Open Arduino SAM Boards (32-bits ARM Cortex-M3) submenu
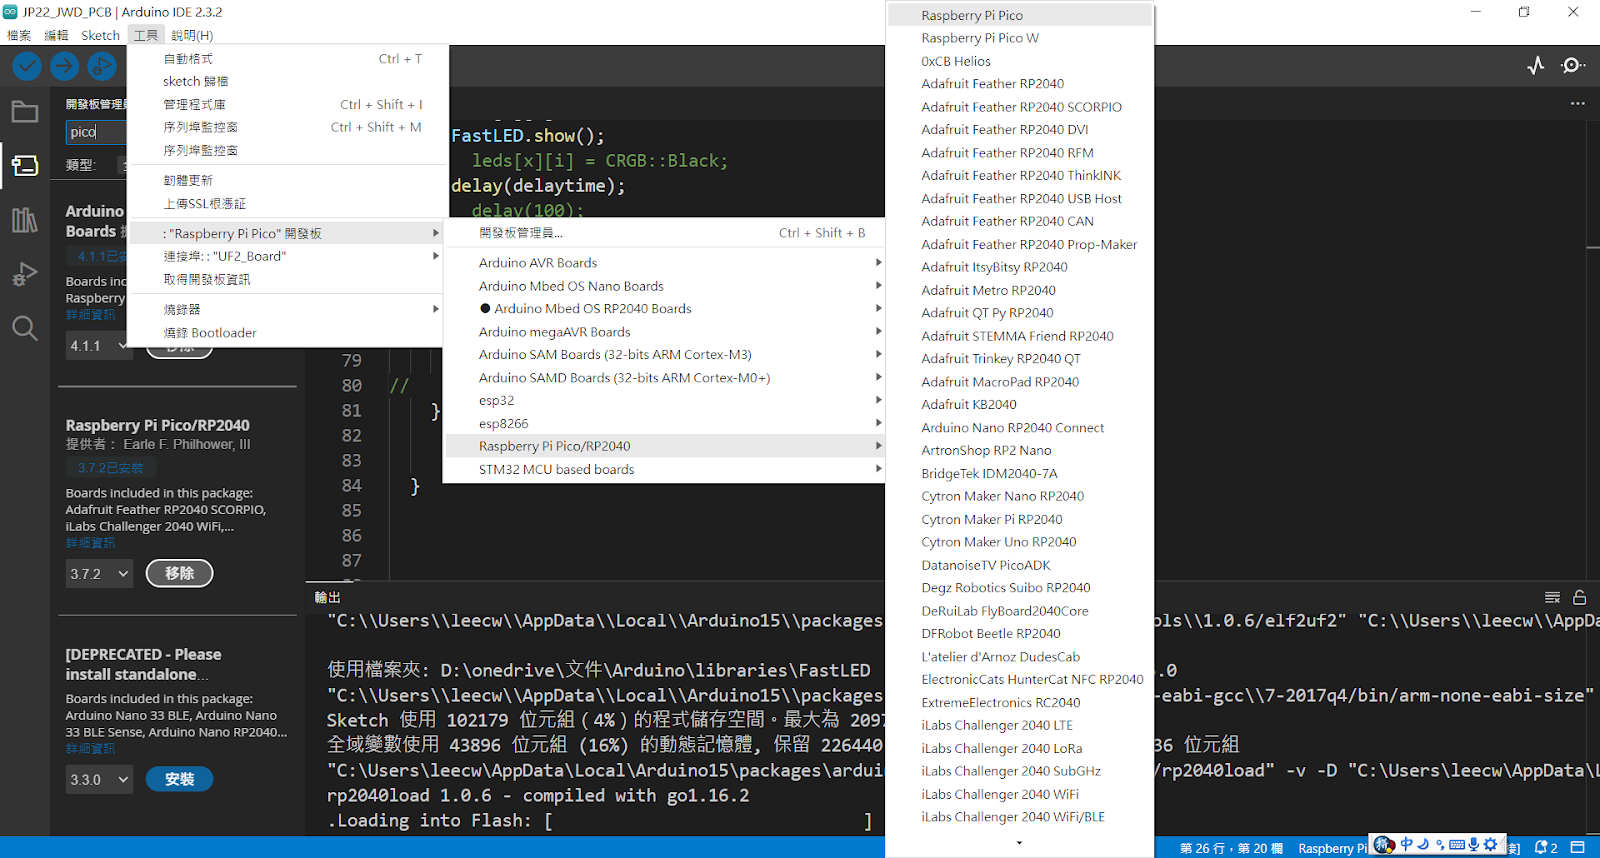Viewport: 1600px width, 858px height. coord(664,354)
